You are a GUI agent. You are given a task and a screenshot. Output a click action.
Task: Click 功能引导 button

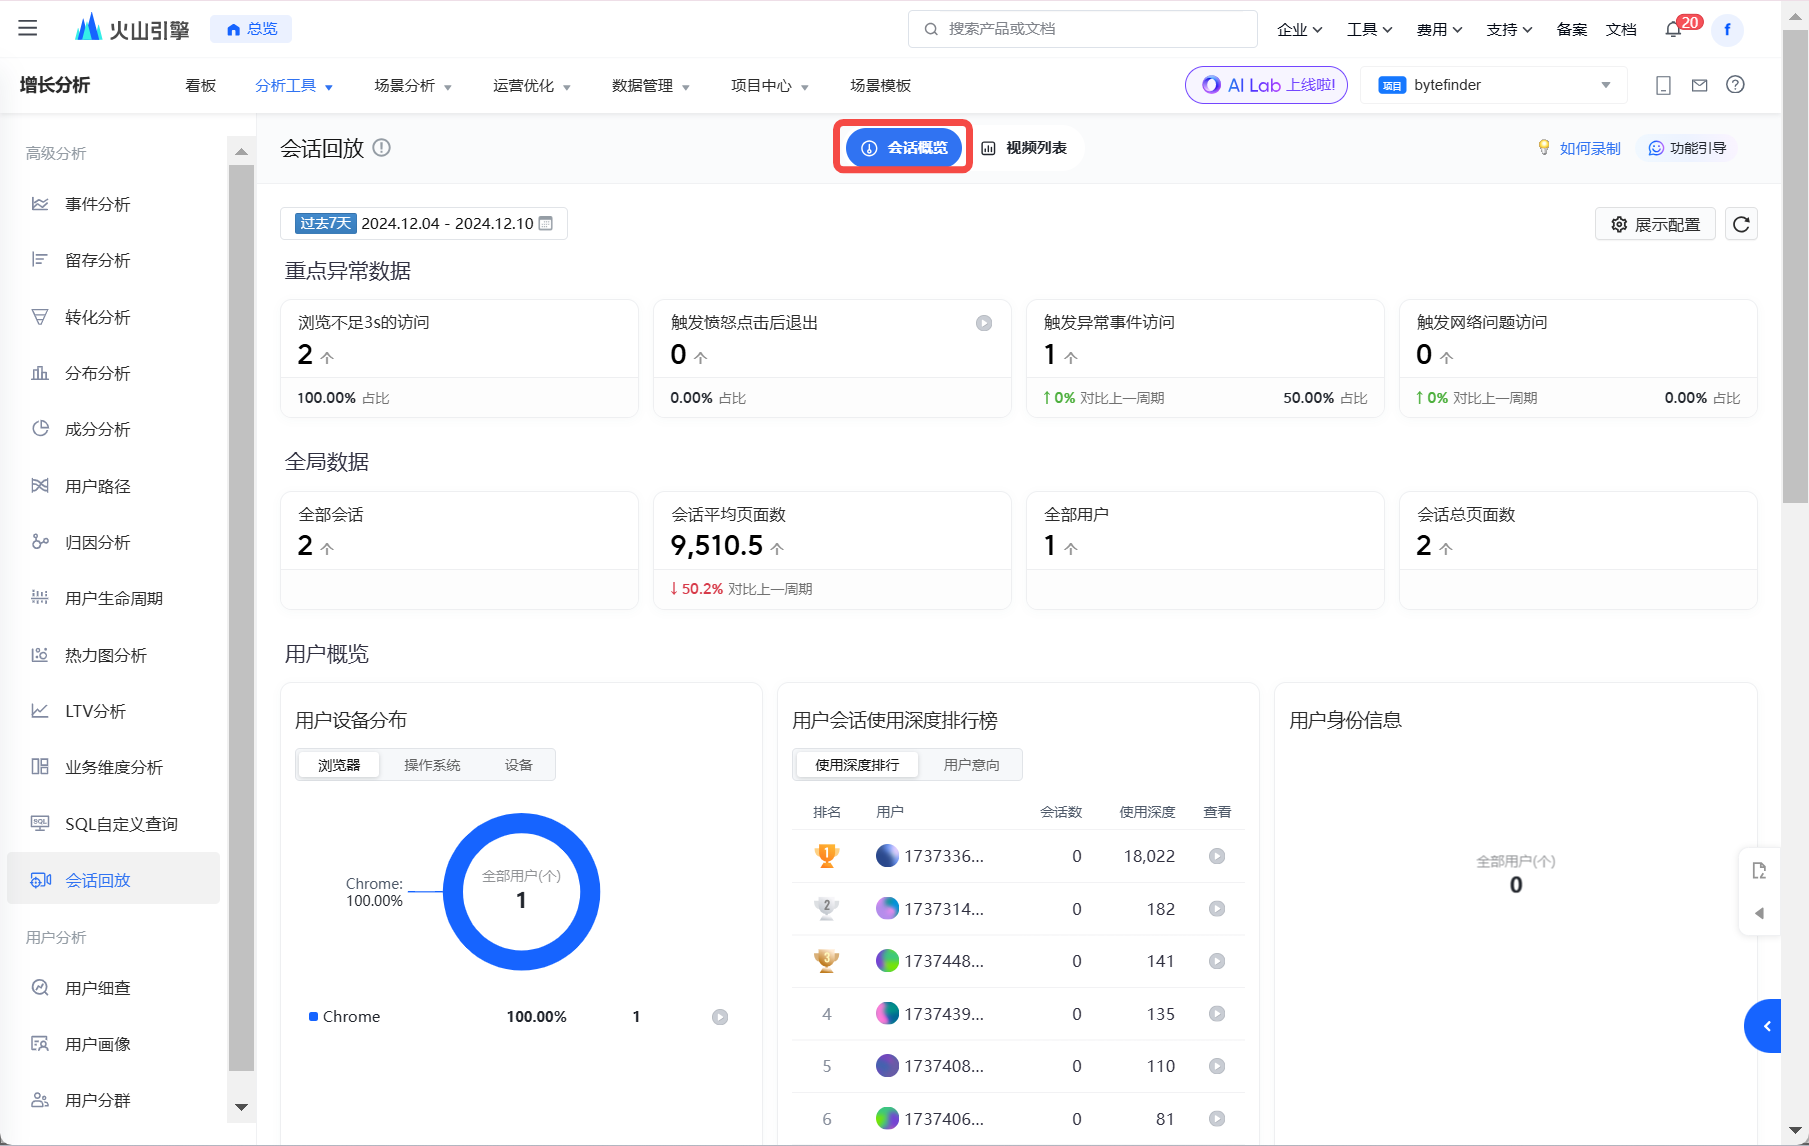1687,148
